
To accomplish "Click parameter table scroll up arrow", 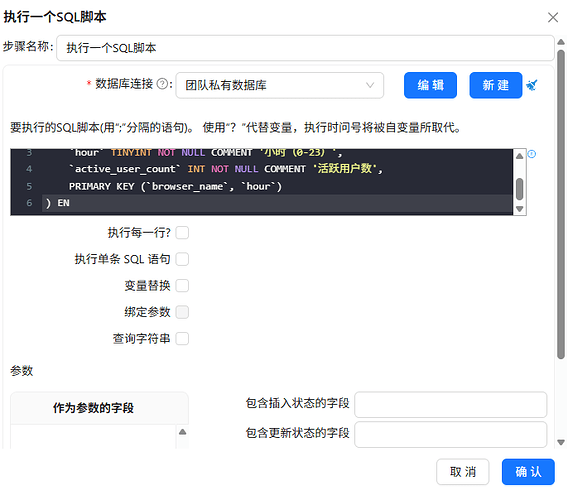I will click(182, 432).
